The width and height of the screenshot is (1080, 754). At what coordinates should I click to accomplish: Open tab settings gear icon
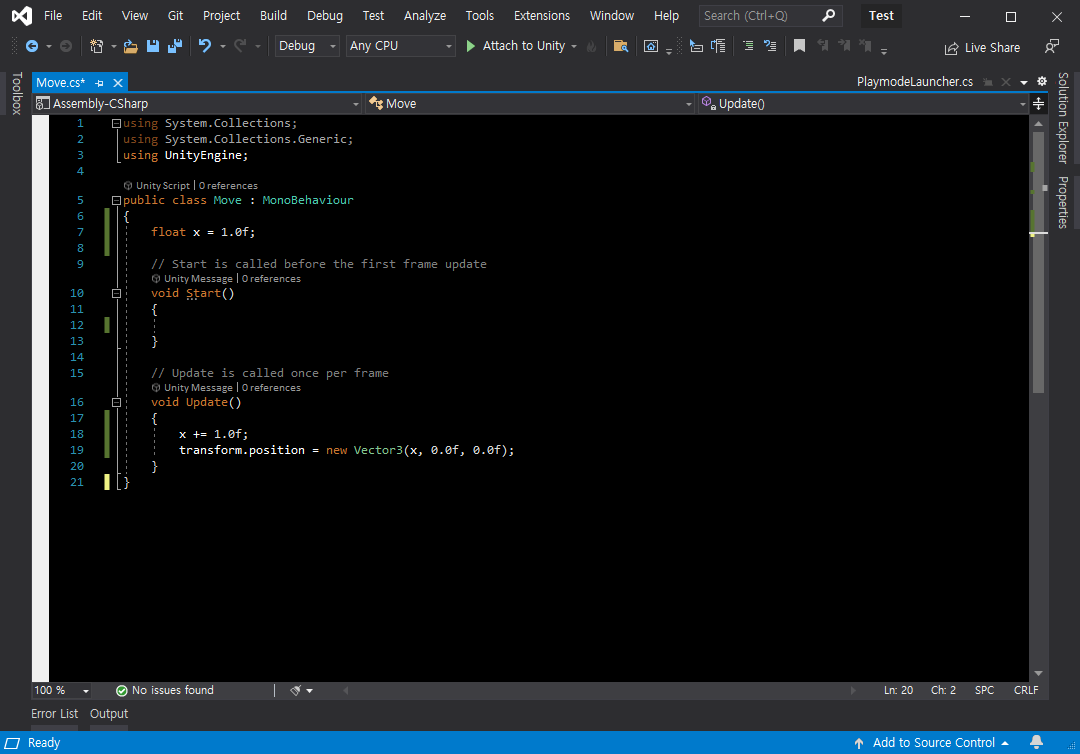click(x=1042, y=81)
